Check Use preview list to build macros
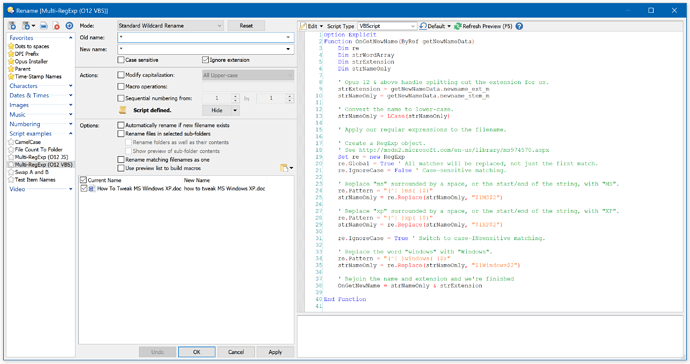The width and height of the screenshot is (690, 364). coord(121,168)
